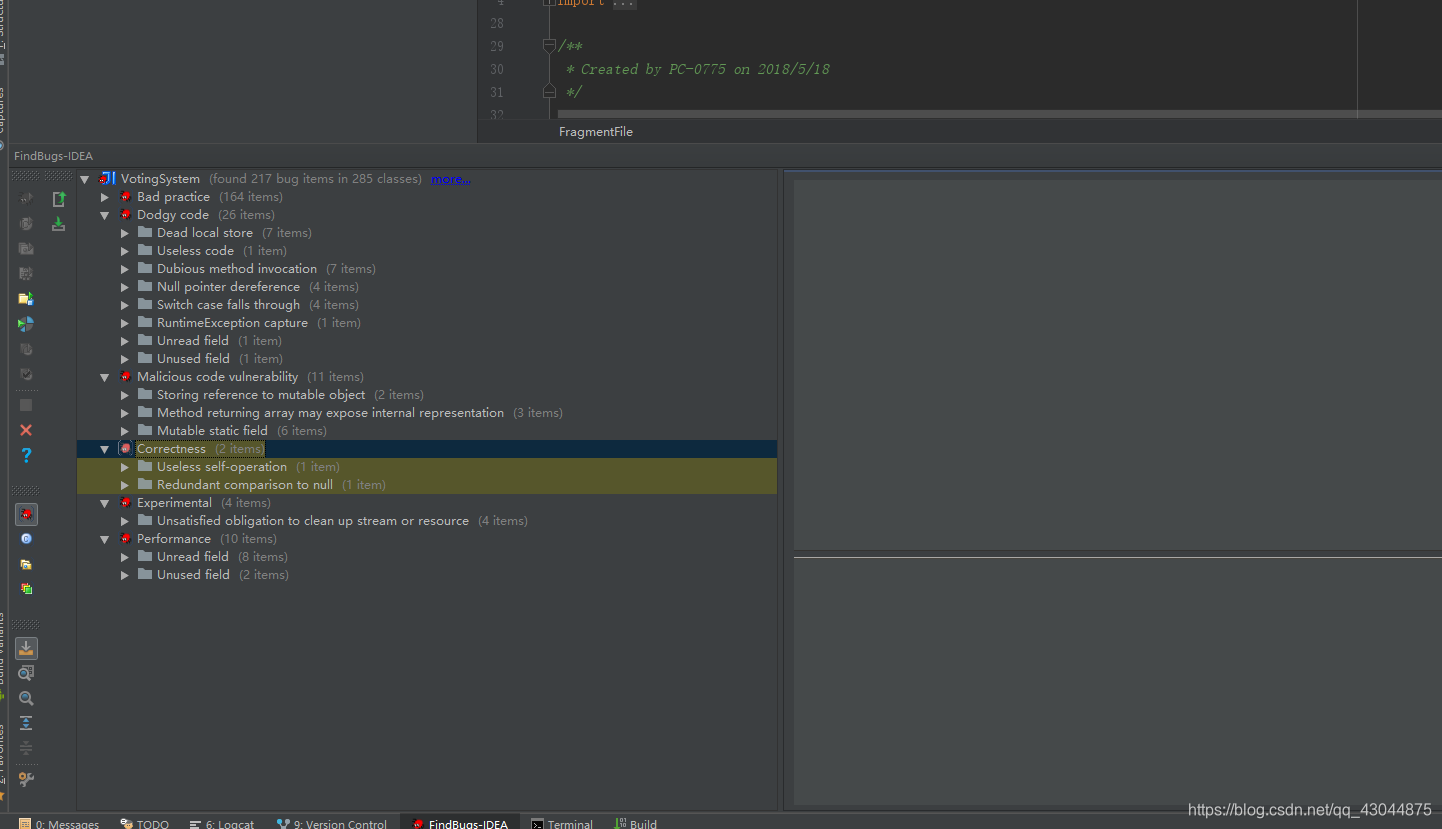Click the bug icon beside Correctness

(125, 449)
